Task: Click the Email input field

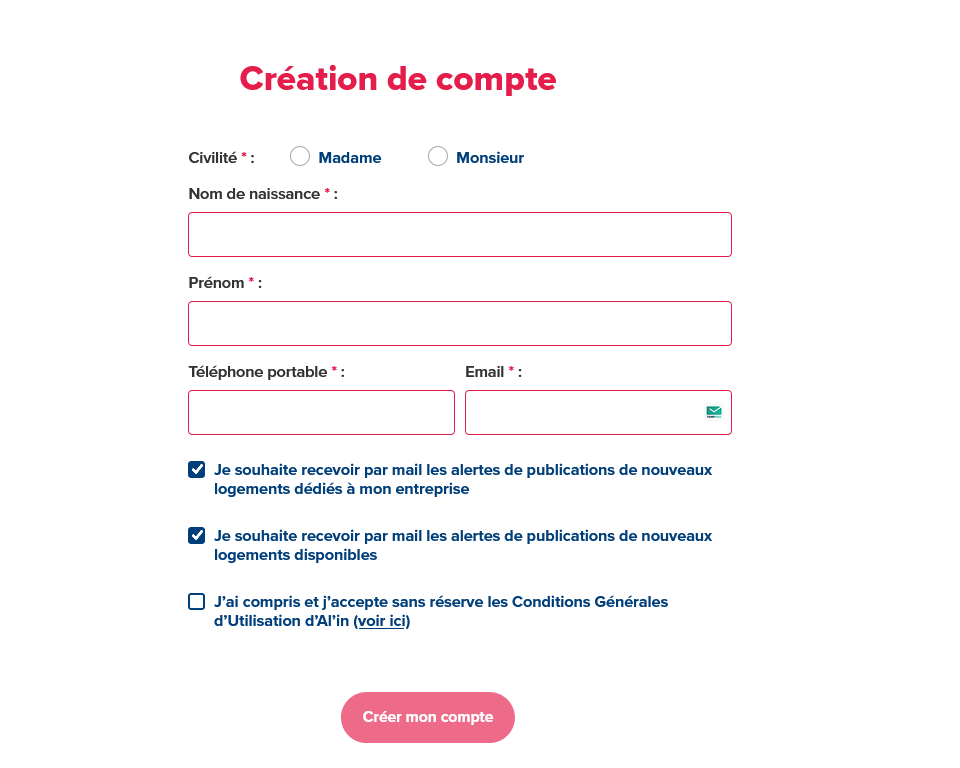Action: pos(580,412)
